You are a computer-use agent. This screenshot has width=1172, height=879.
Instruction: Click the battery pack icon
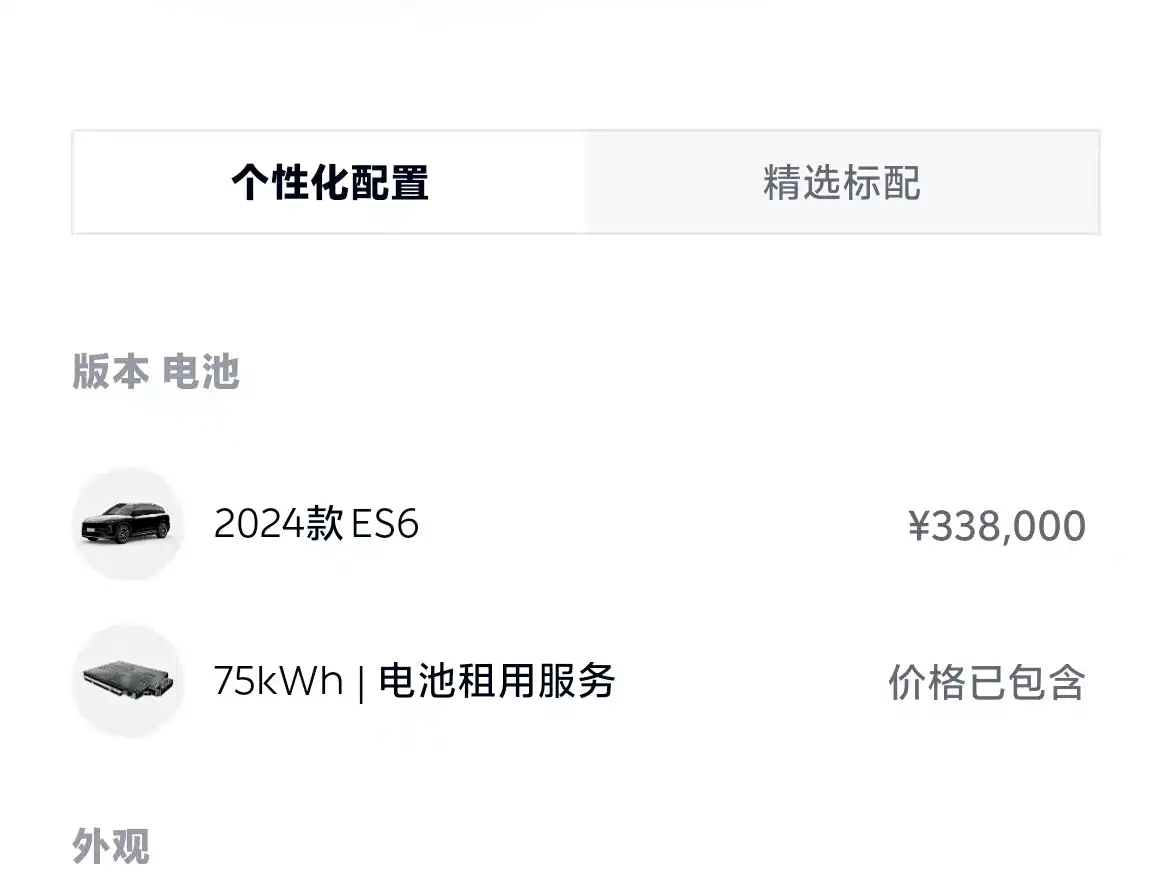coord(127,681)
